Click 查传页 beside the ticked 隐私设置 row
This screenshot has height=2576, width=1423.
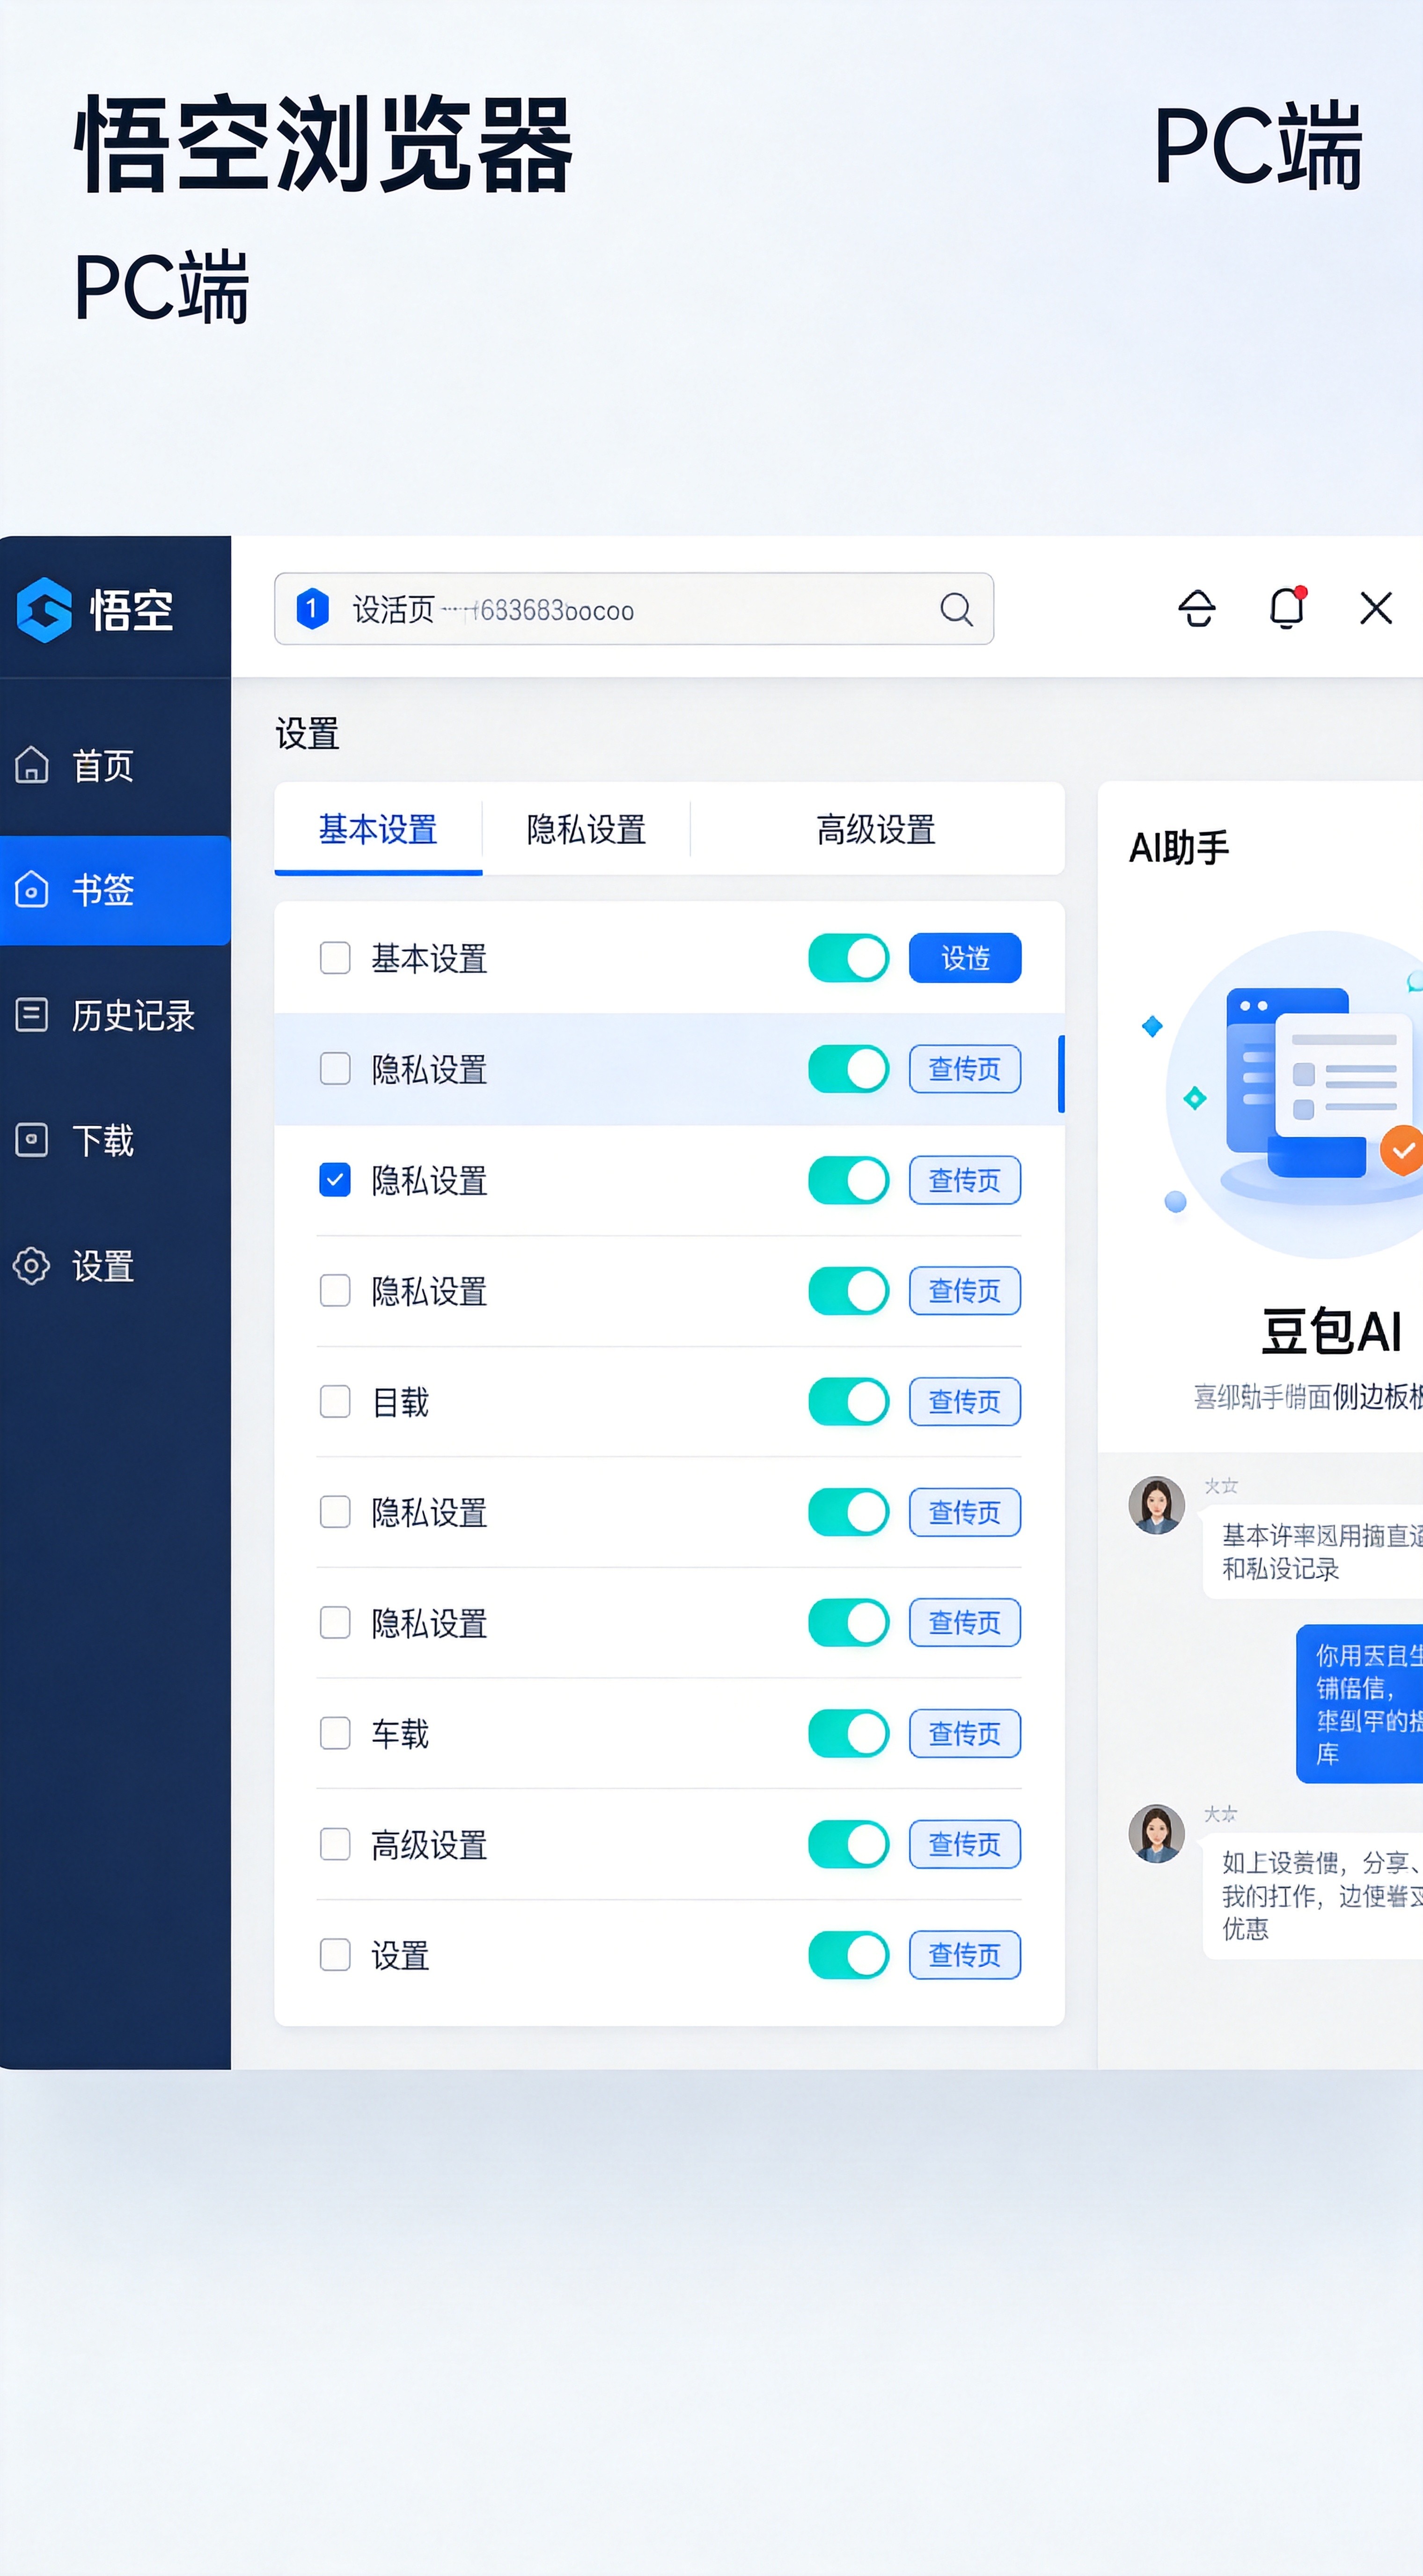tap(965, 1180)
